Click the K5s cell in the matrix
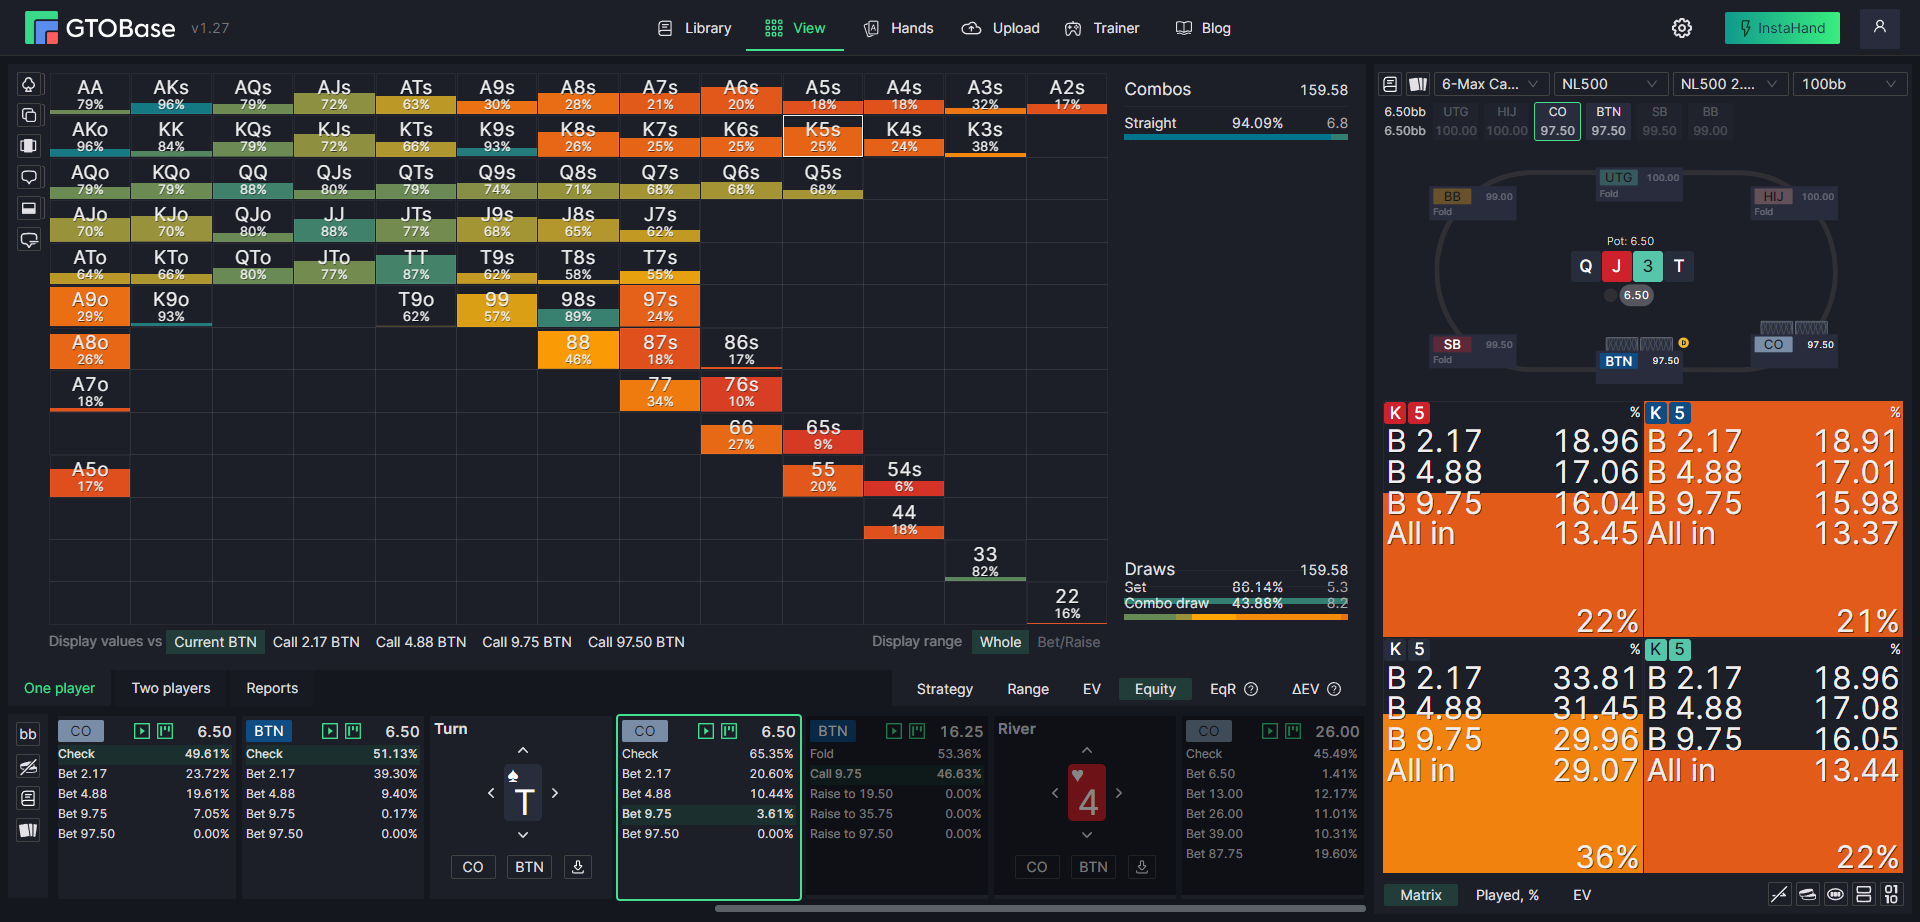The height and width of the screenshot is (922, 1920). tap(822, 136)
